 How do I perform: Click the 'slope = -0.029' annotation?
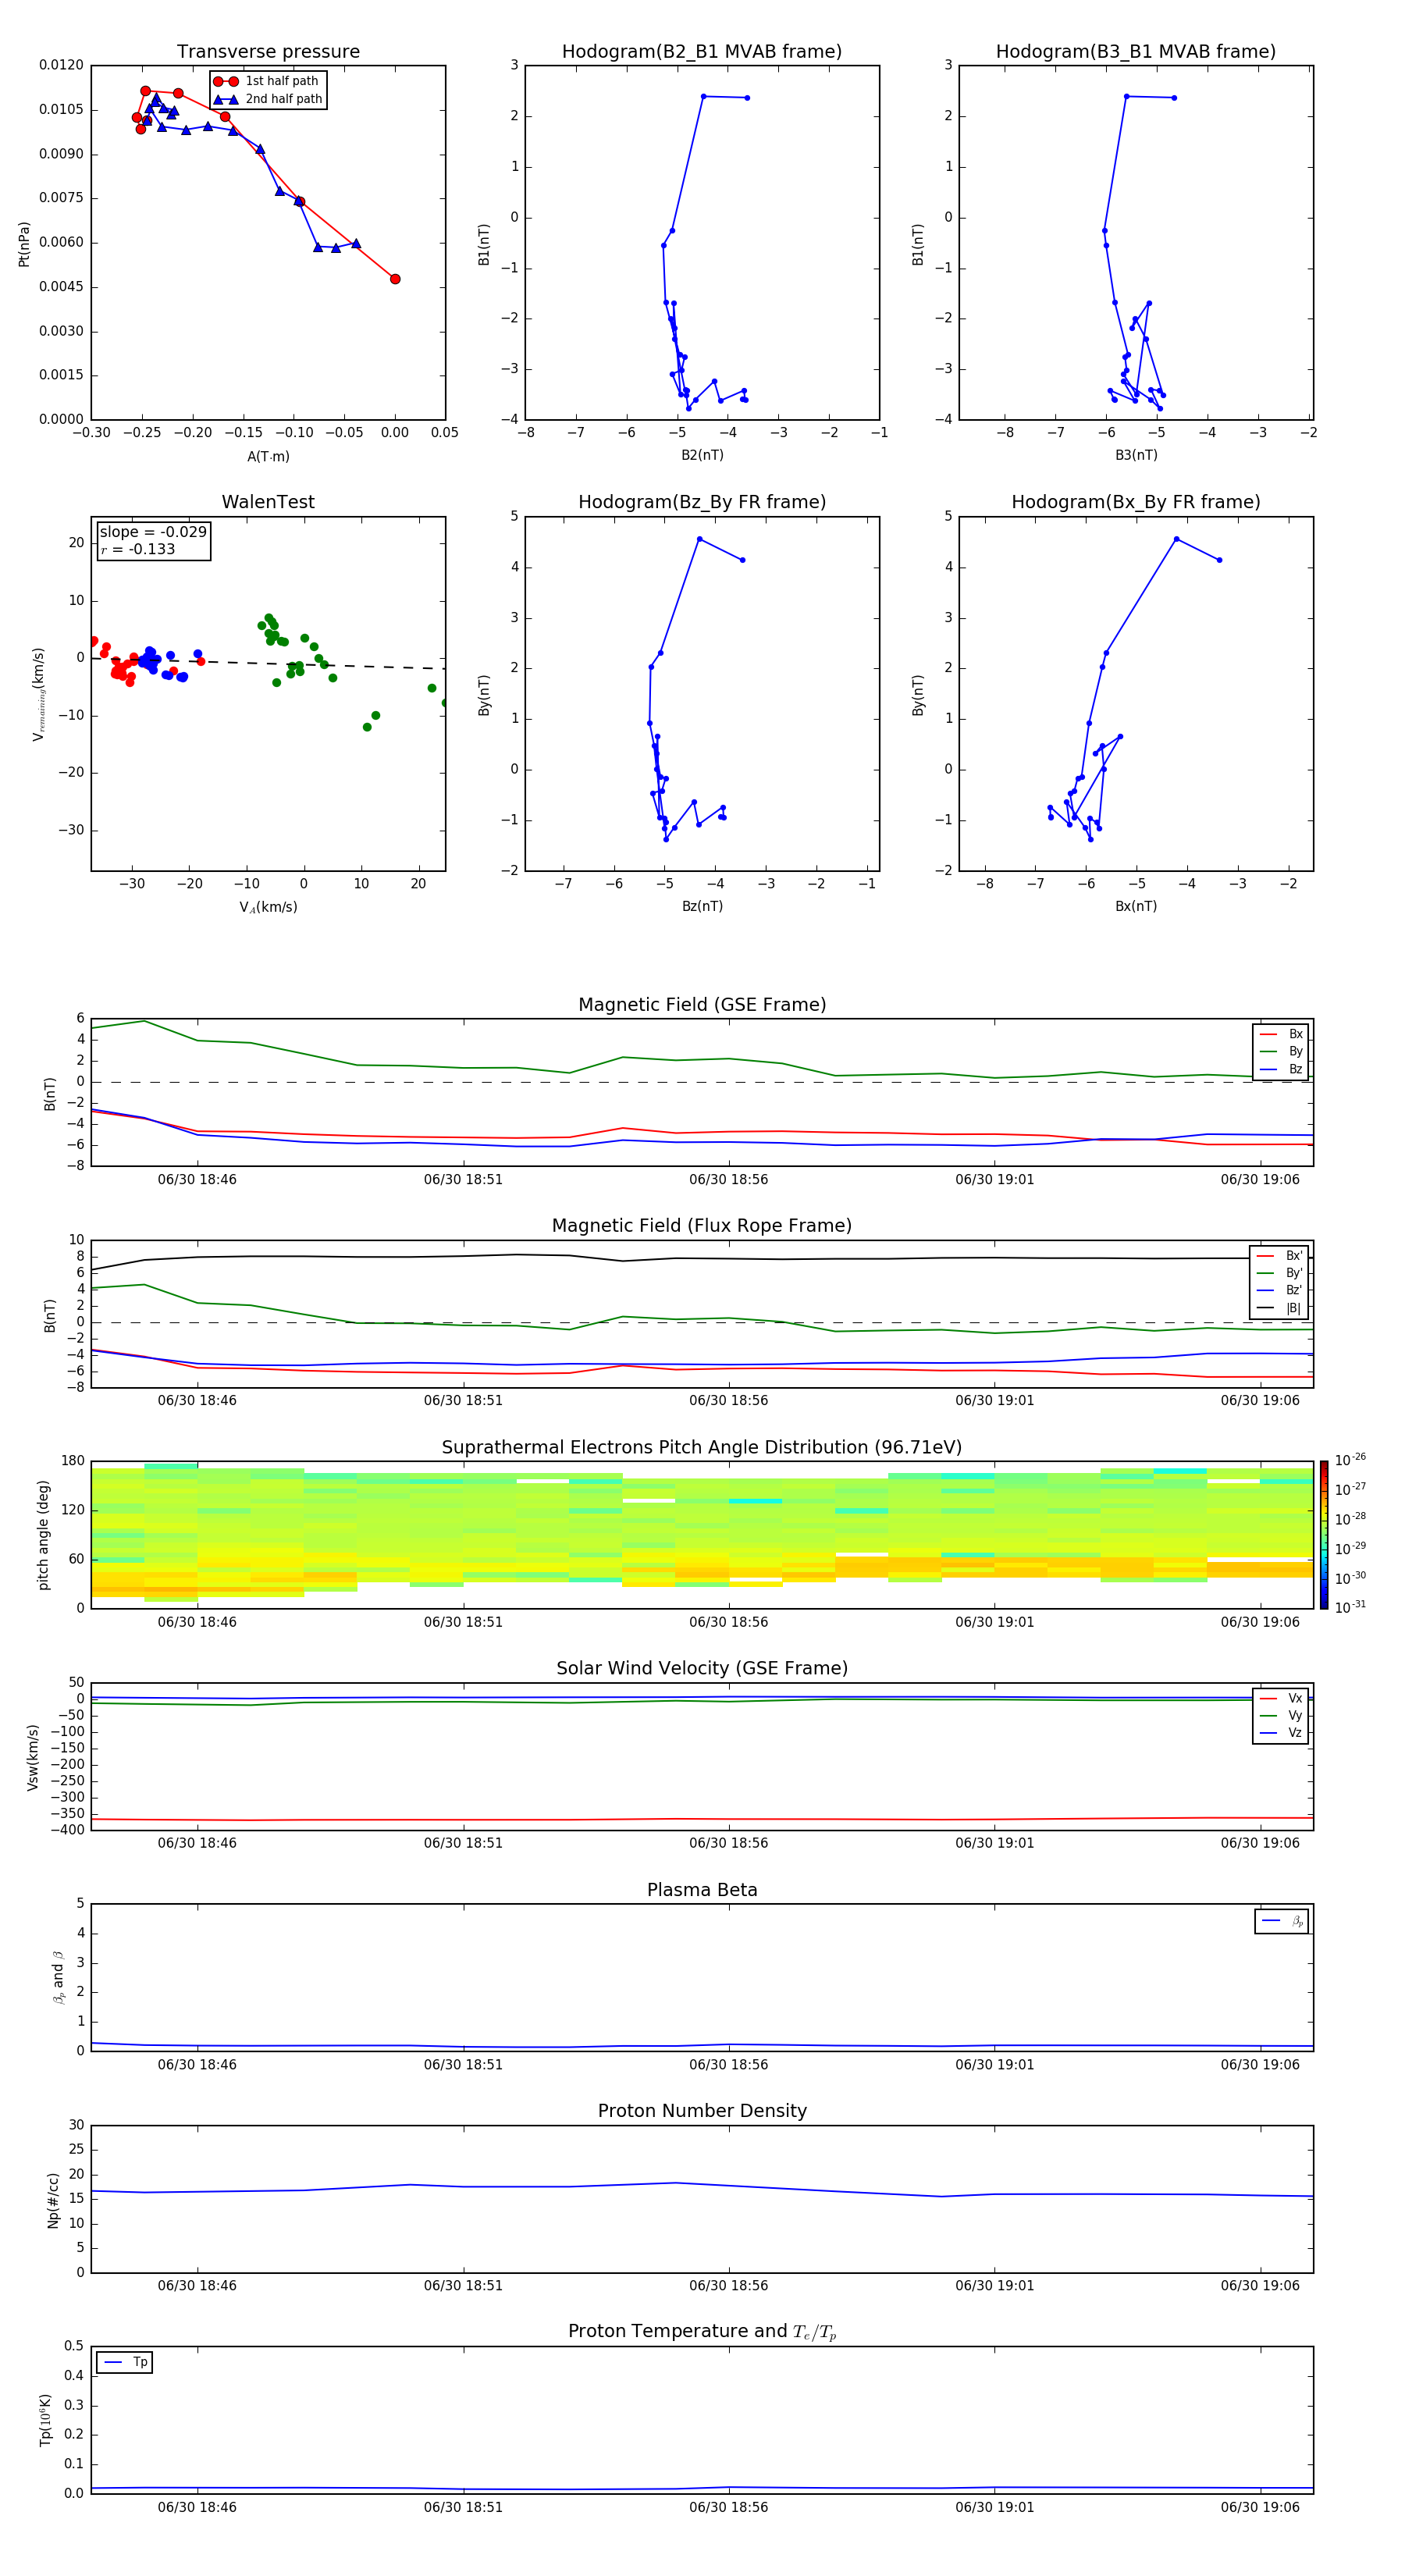coord(153,532)
